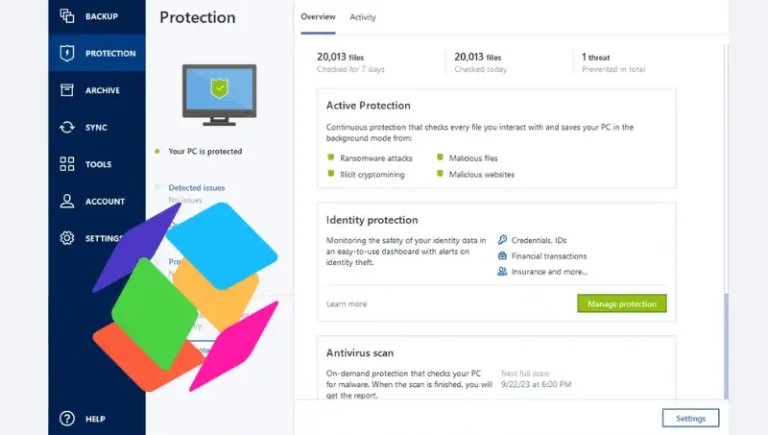Select the Protection shield icon
This screenshot has width=768, height=435.
coord(67,53)
